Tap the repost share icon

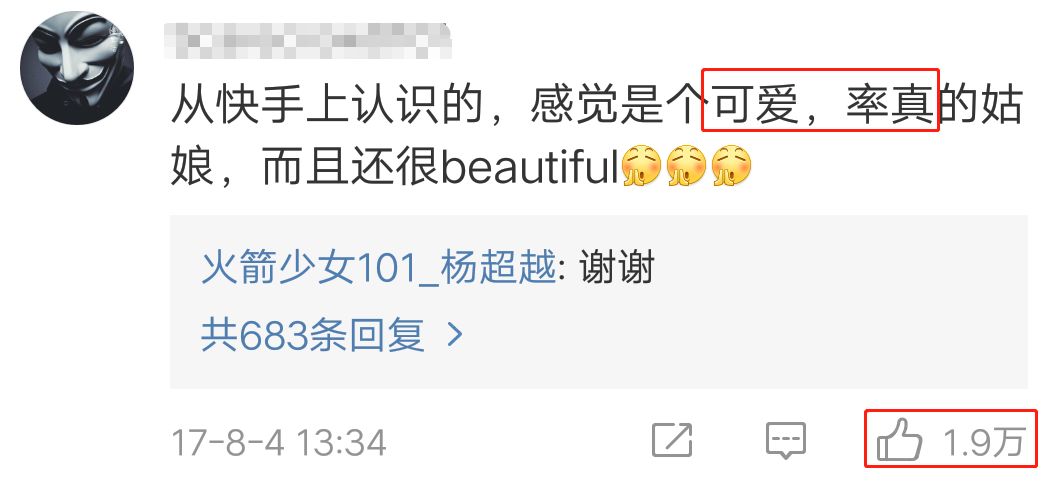tap(672, 440)
